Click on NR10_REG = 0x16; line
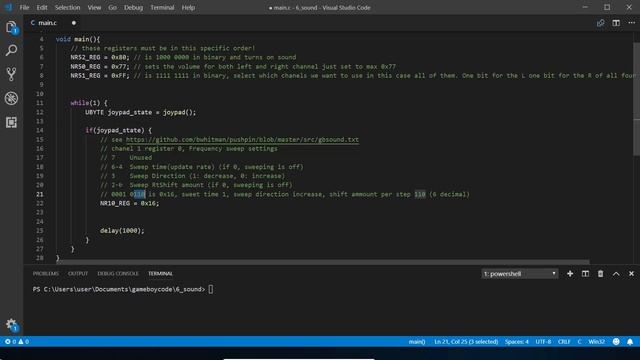This screenshot has height=360, width=640. click(x=130, y=203)
